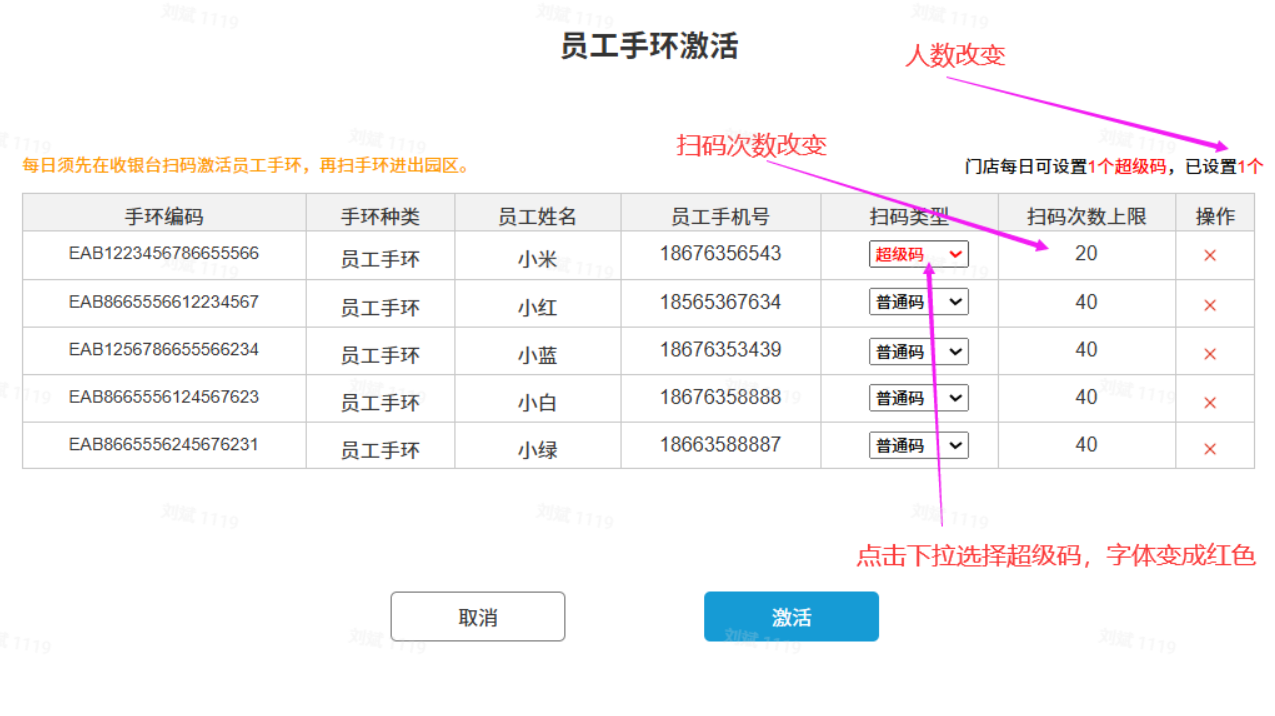Click the 手环编码 column header
This screenshot has width=1275, height=716.
pyautogui.click(x=164, y=216)
